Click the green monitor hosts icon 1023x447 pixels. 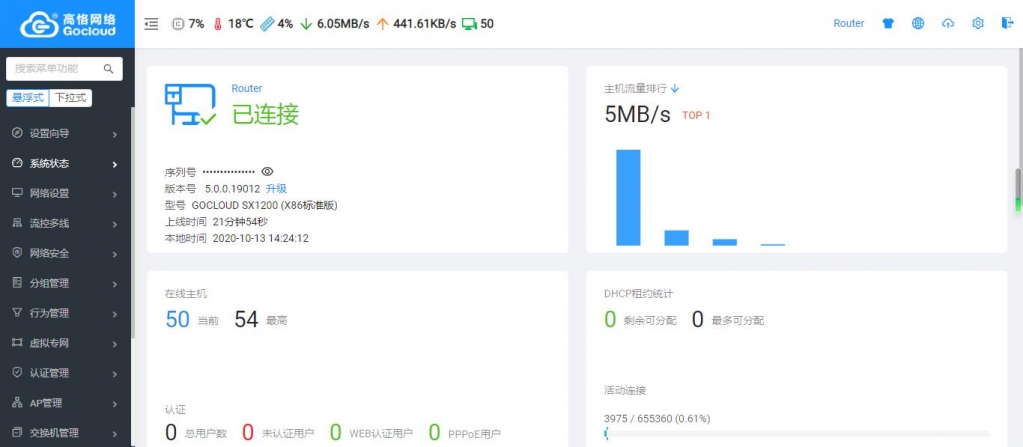(x=468, y=24)
